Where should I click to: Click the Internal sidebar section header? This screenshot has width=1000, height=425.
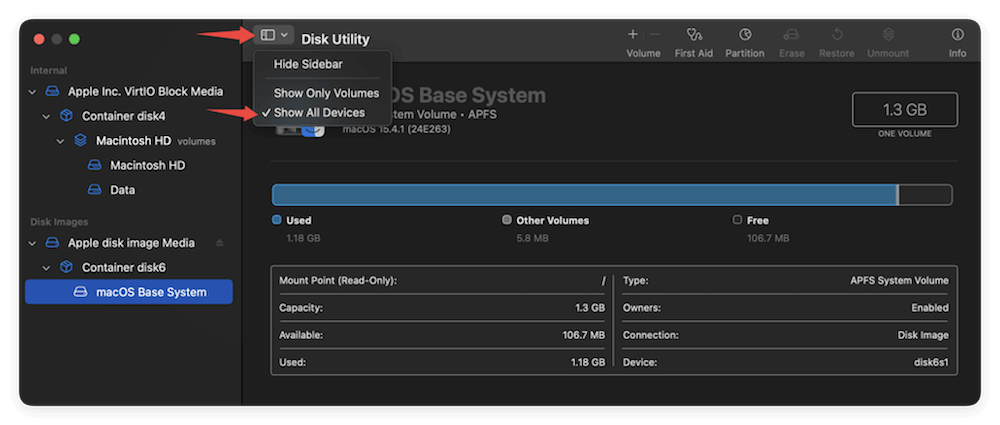click(48, 70)
